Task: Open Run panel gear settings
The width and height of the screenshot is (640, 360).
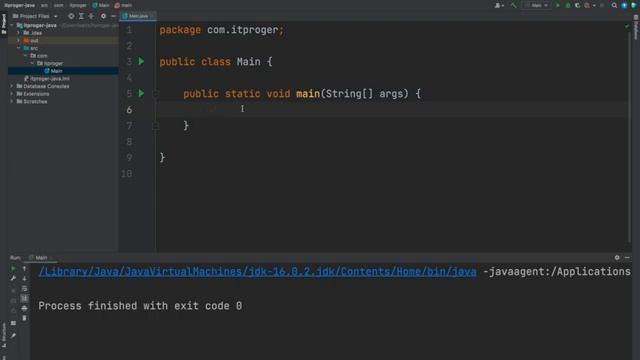Action: click(x=617, y=258)
